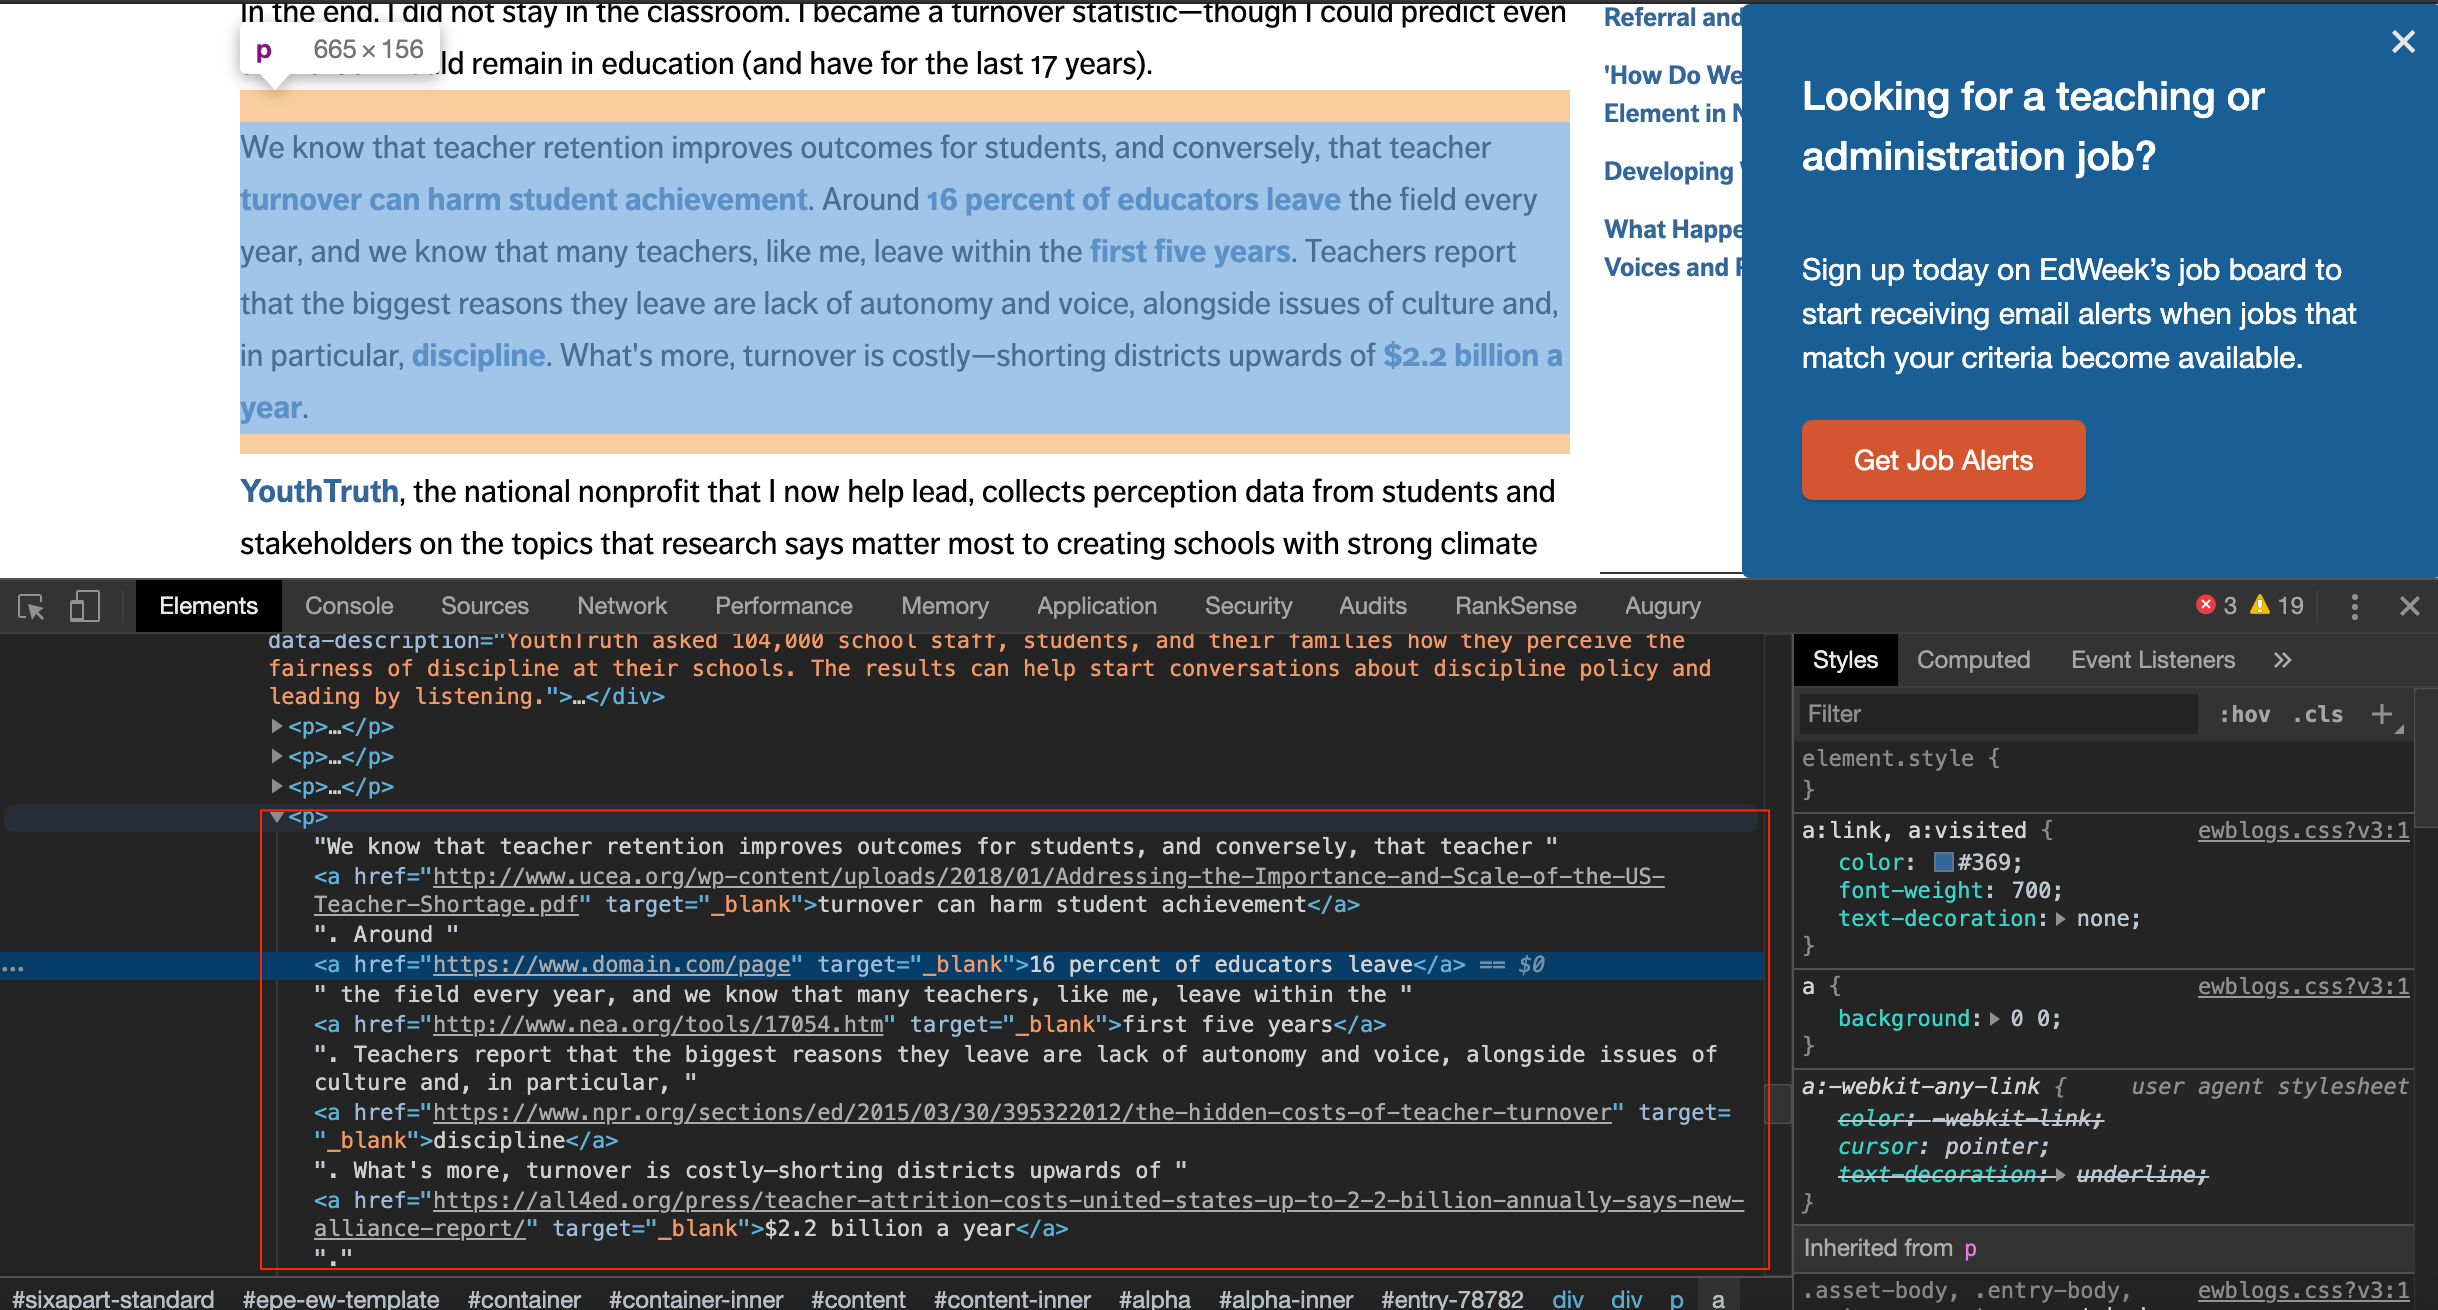
Task: Activate the inspect element picker icon
Action: point(31,606)
